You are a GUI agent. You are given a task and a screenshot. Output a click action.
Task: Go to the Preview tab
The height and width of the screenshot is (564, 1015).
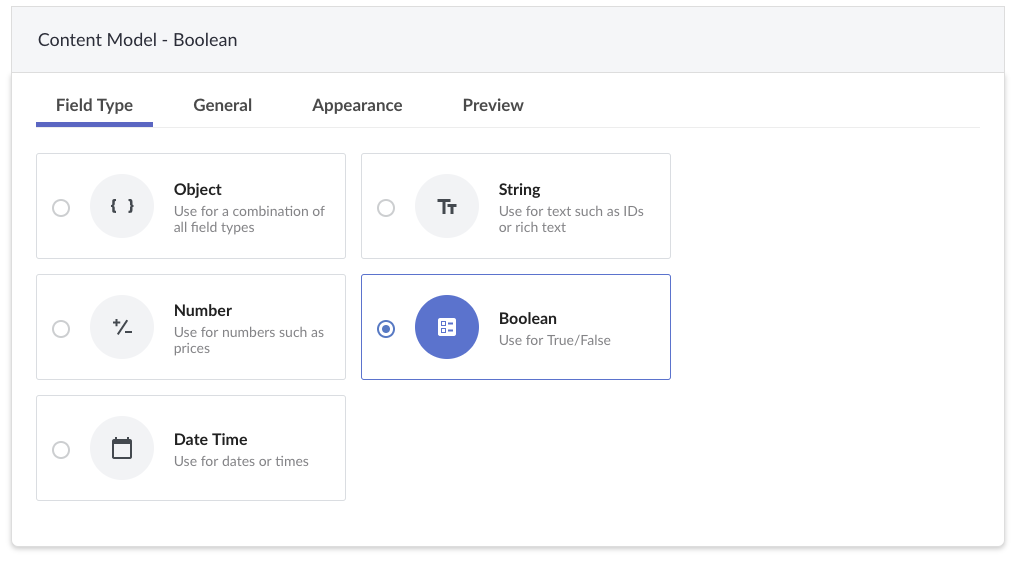[x=493, y=105]
